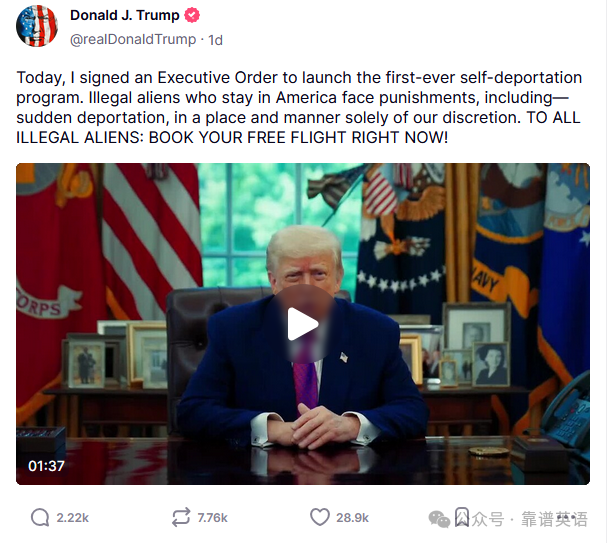Image resolution: width=607 pixels, height=543 pixels.
Task: Open the post via the 1d timestamp
Action: click(x=216, y=40)
